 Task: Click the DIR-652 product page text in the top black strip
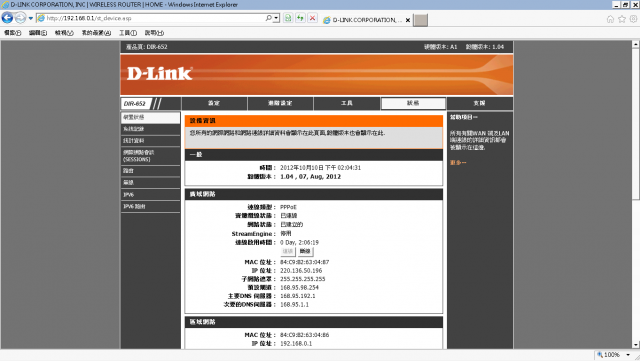[x=147, y=47]
